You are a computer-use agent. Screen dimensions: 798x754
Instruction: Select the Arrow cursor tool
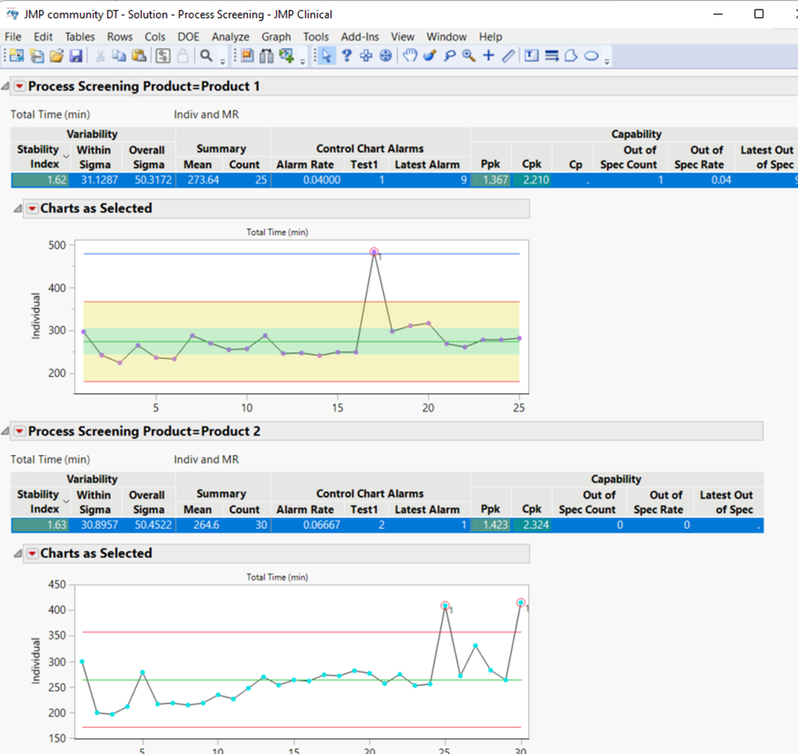pyautogui.click(x=327, y=56)
